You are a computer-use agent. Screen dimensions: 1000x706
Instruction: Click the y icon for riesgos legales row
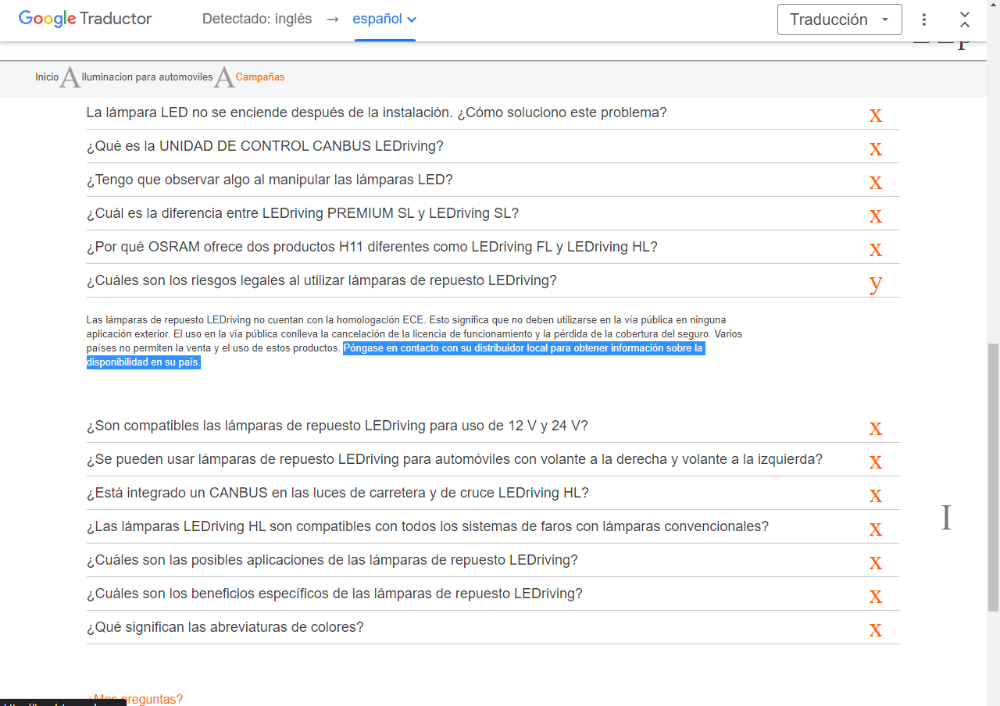pyautogui.click(x=876, y=283)
